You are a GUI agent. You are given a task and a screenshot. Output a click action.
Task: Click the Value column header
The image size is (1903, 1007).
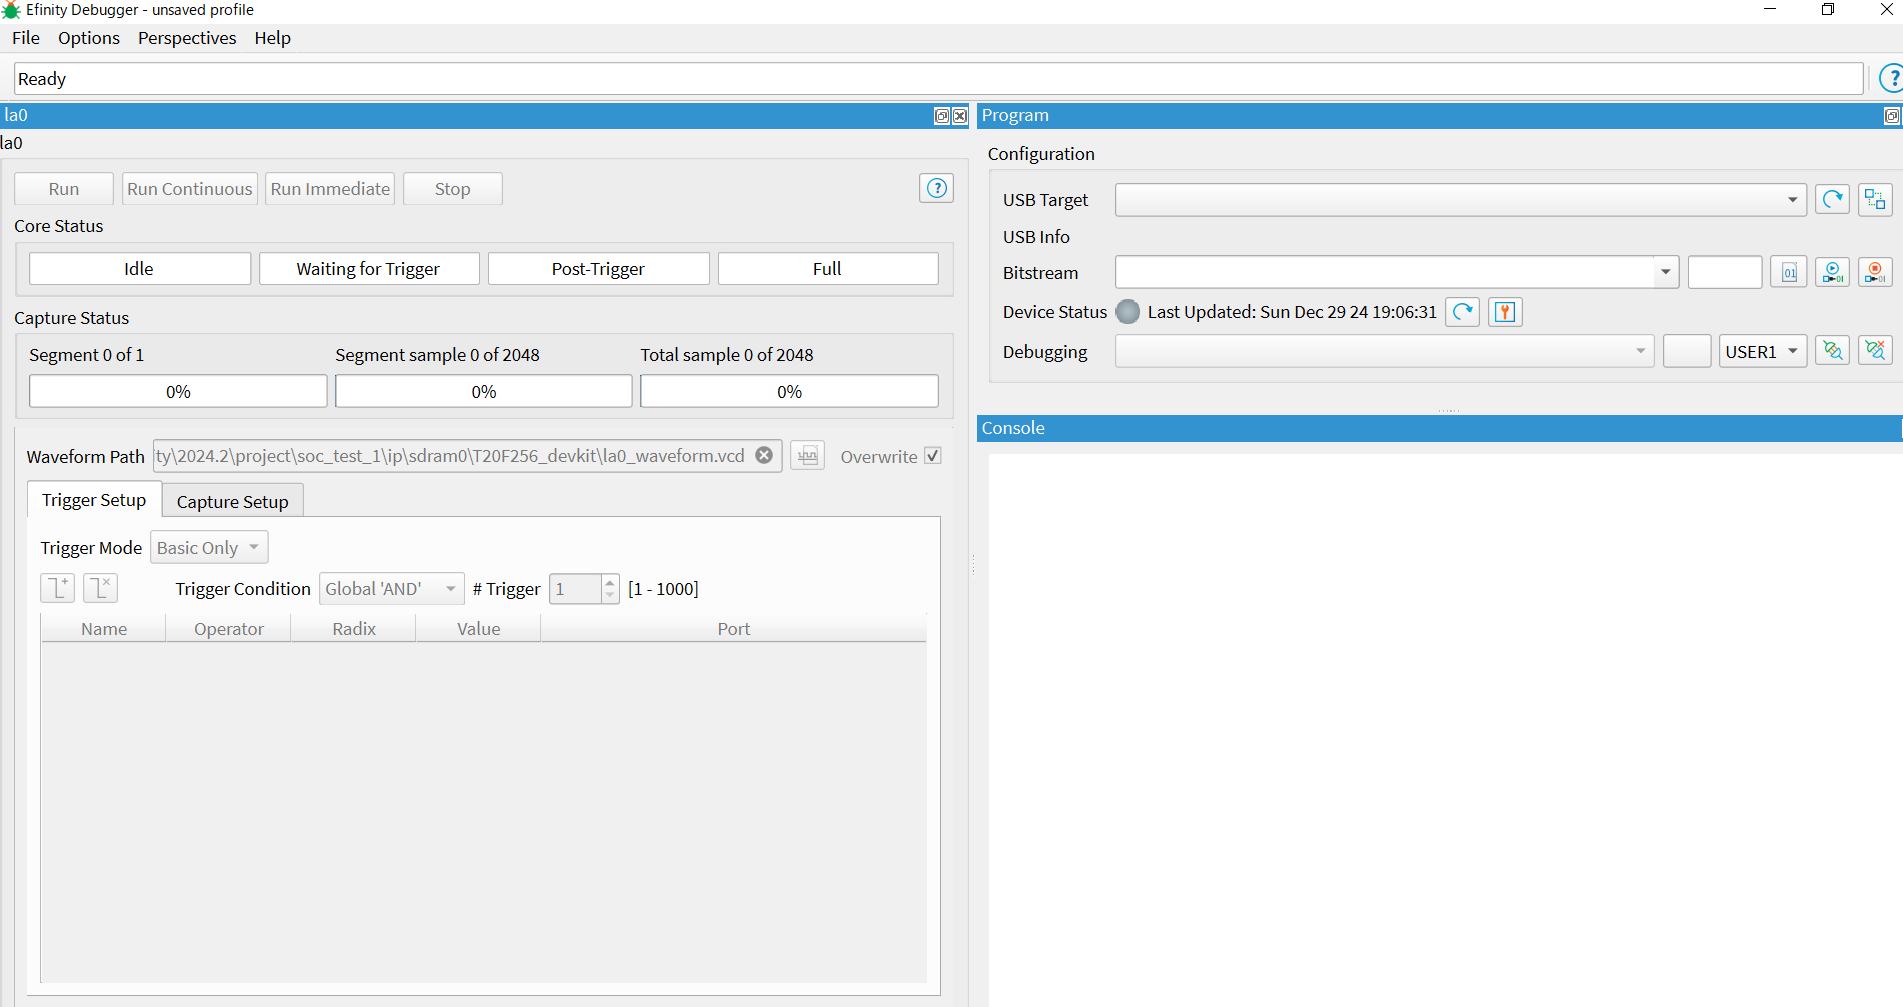[478, 628]
